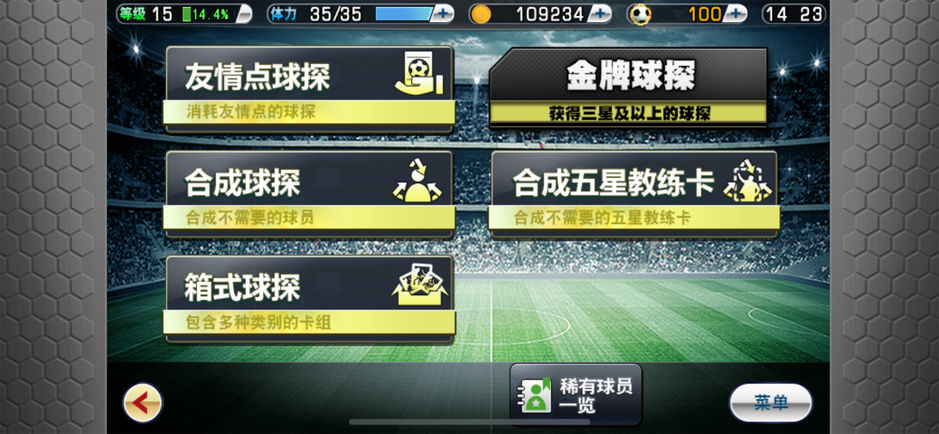Add coins with the gold plus button
939x434 pixels.
coord(600,14)
